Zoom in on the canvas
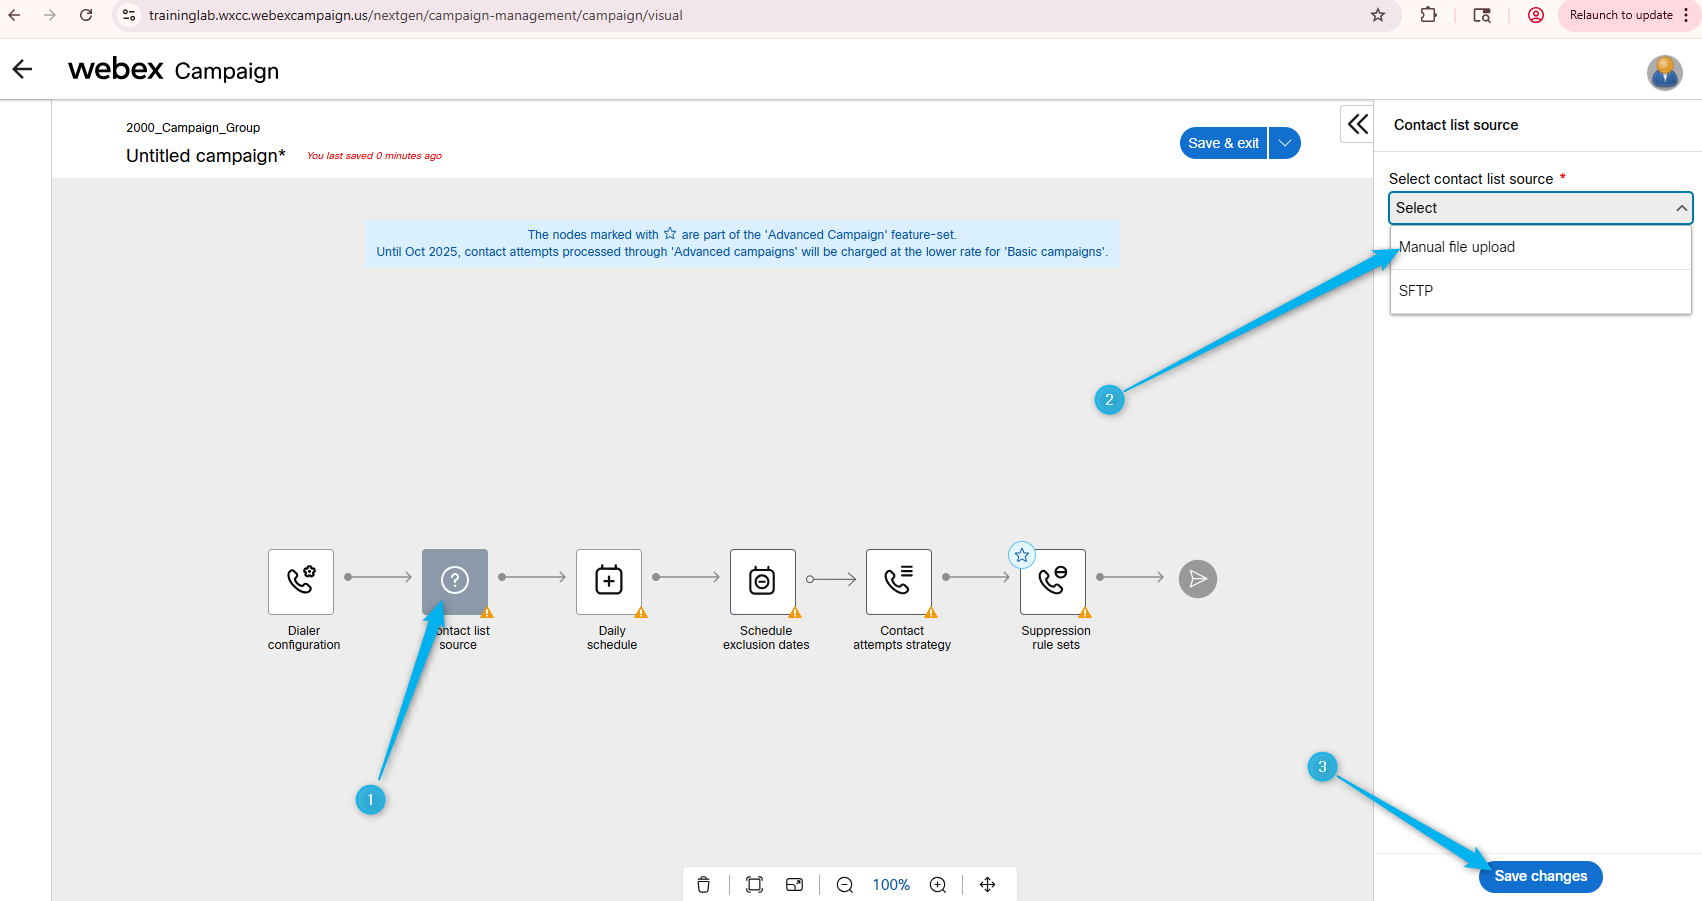Screen dimensions: 1702x901 (938, 885)
